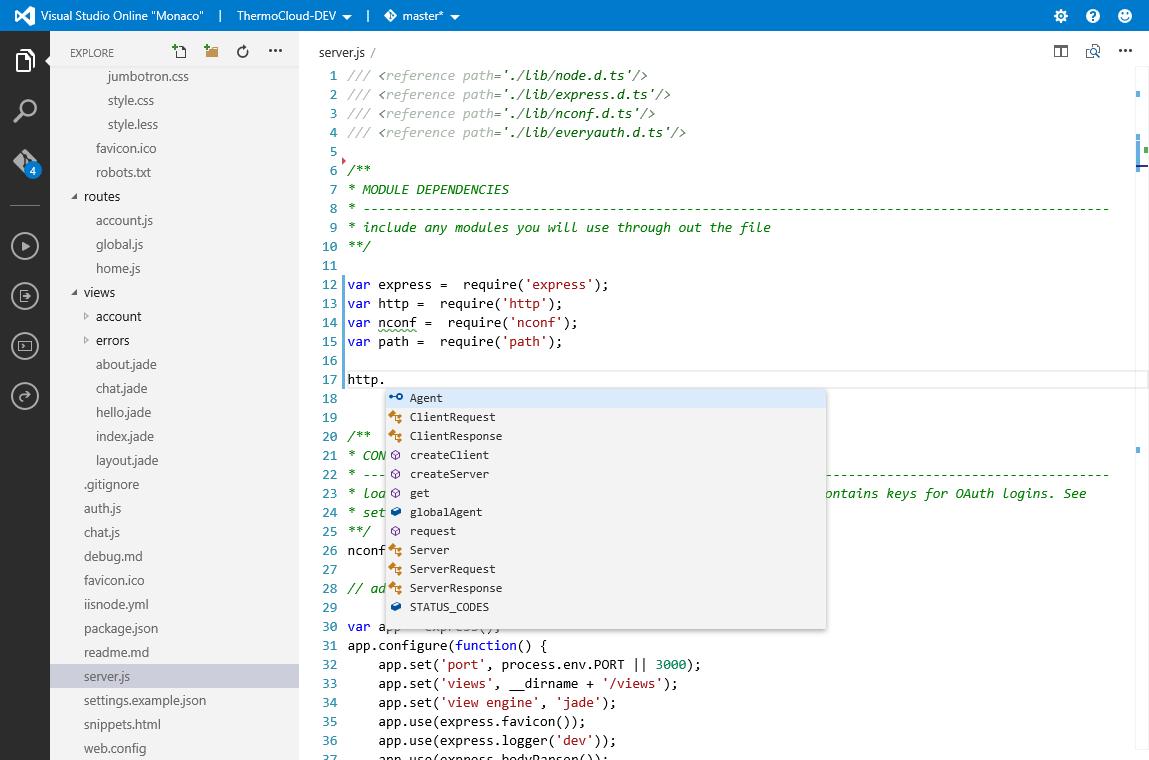Viewport: 1149px width, 760px height.
Task: Open package.json from the Explorer
Action: coord(122,628)
